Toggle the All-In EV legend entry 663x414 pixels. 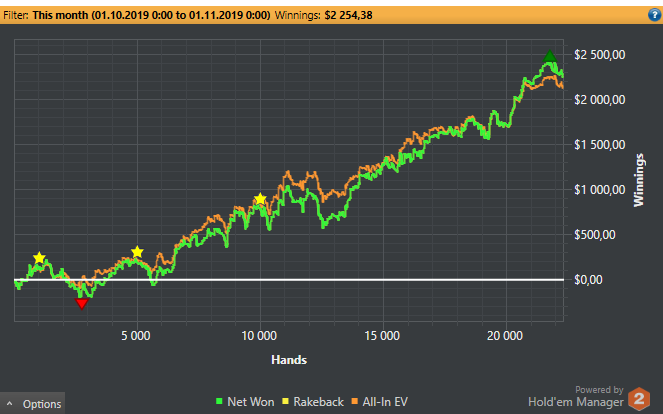click(379, 401)
